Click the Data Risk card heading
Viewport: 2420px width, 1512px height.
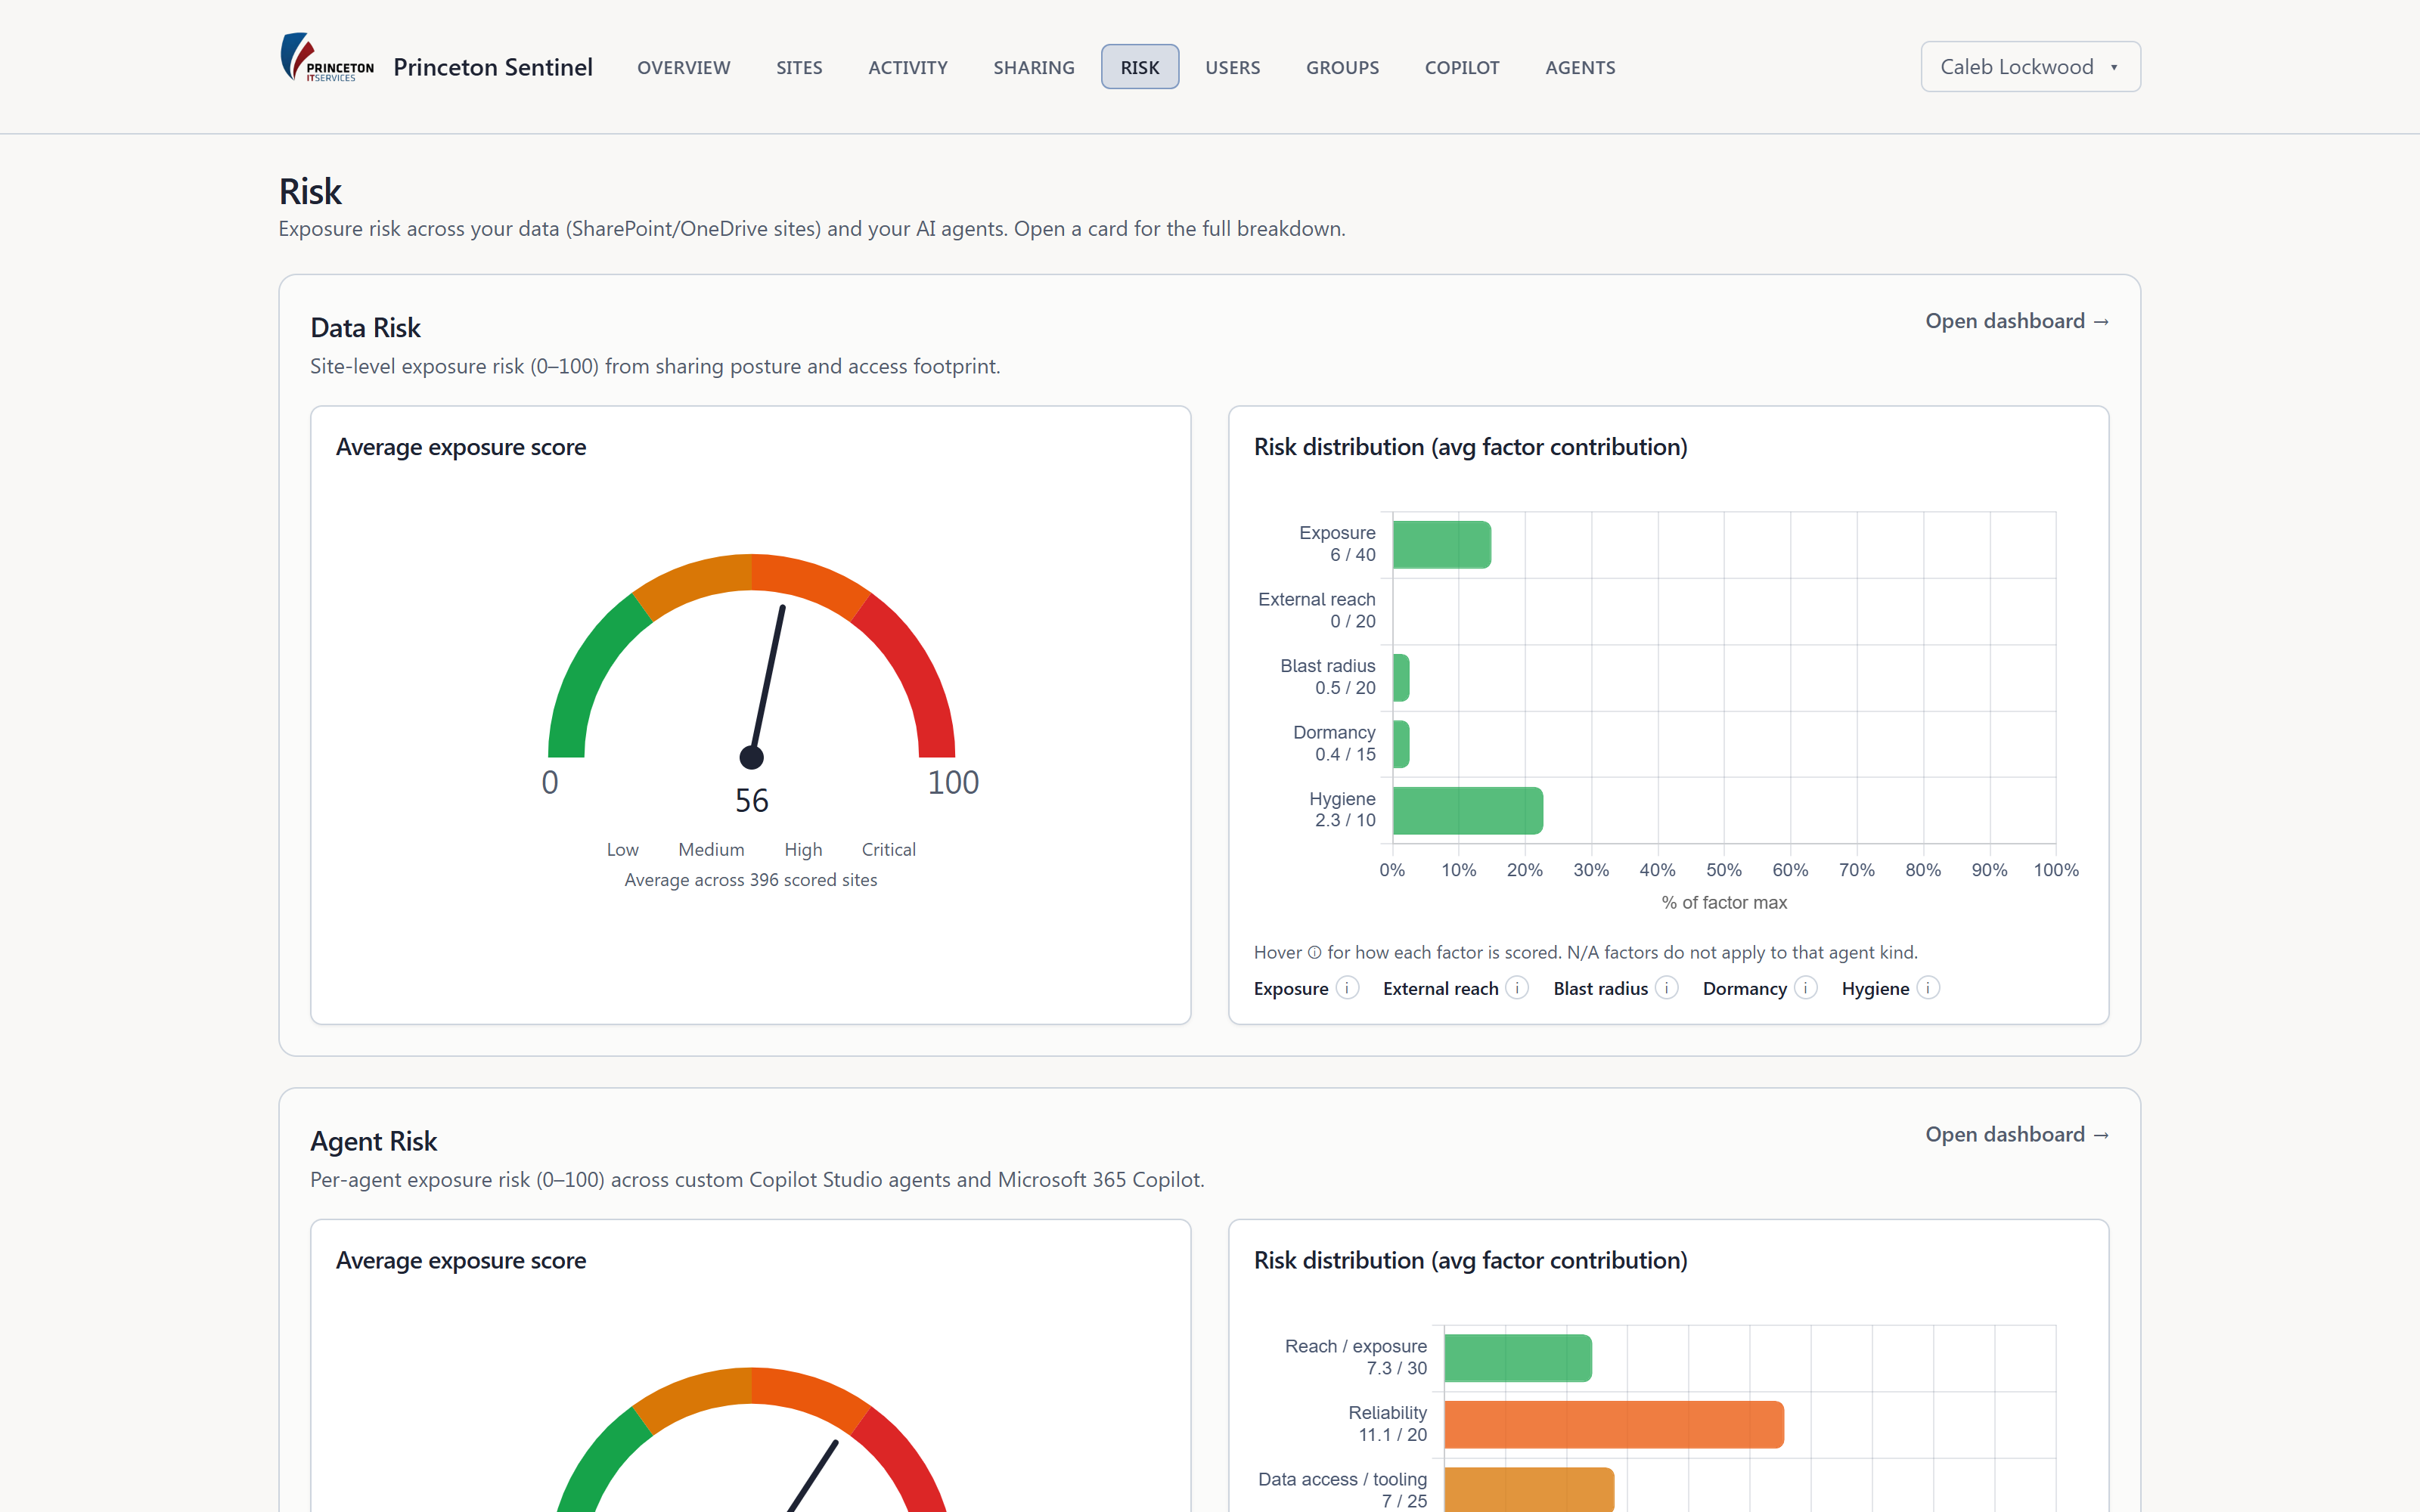coord(365,328)
